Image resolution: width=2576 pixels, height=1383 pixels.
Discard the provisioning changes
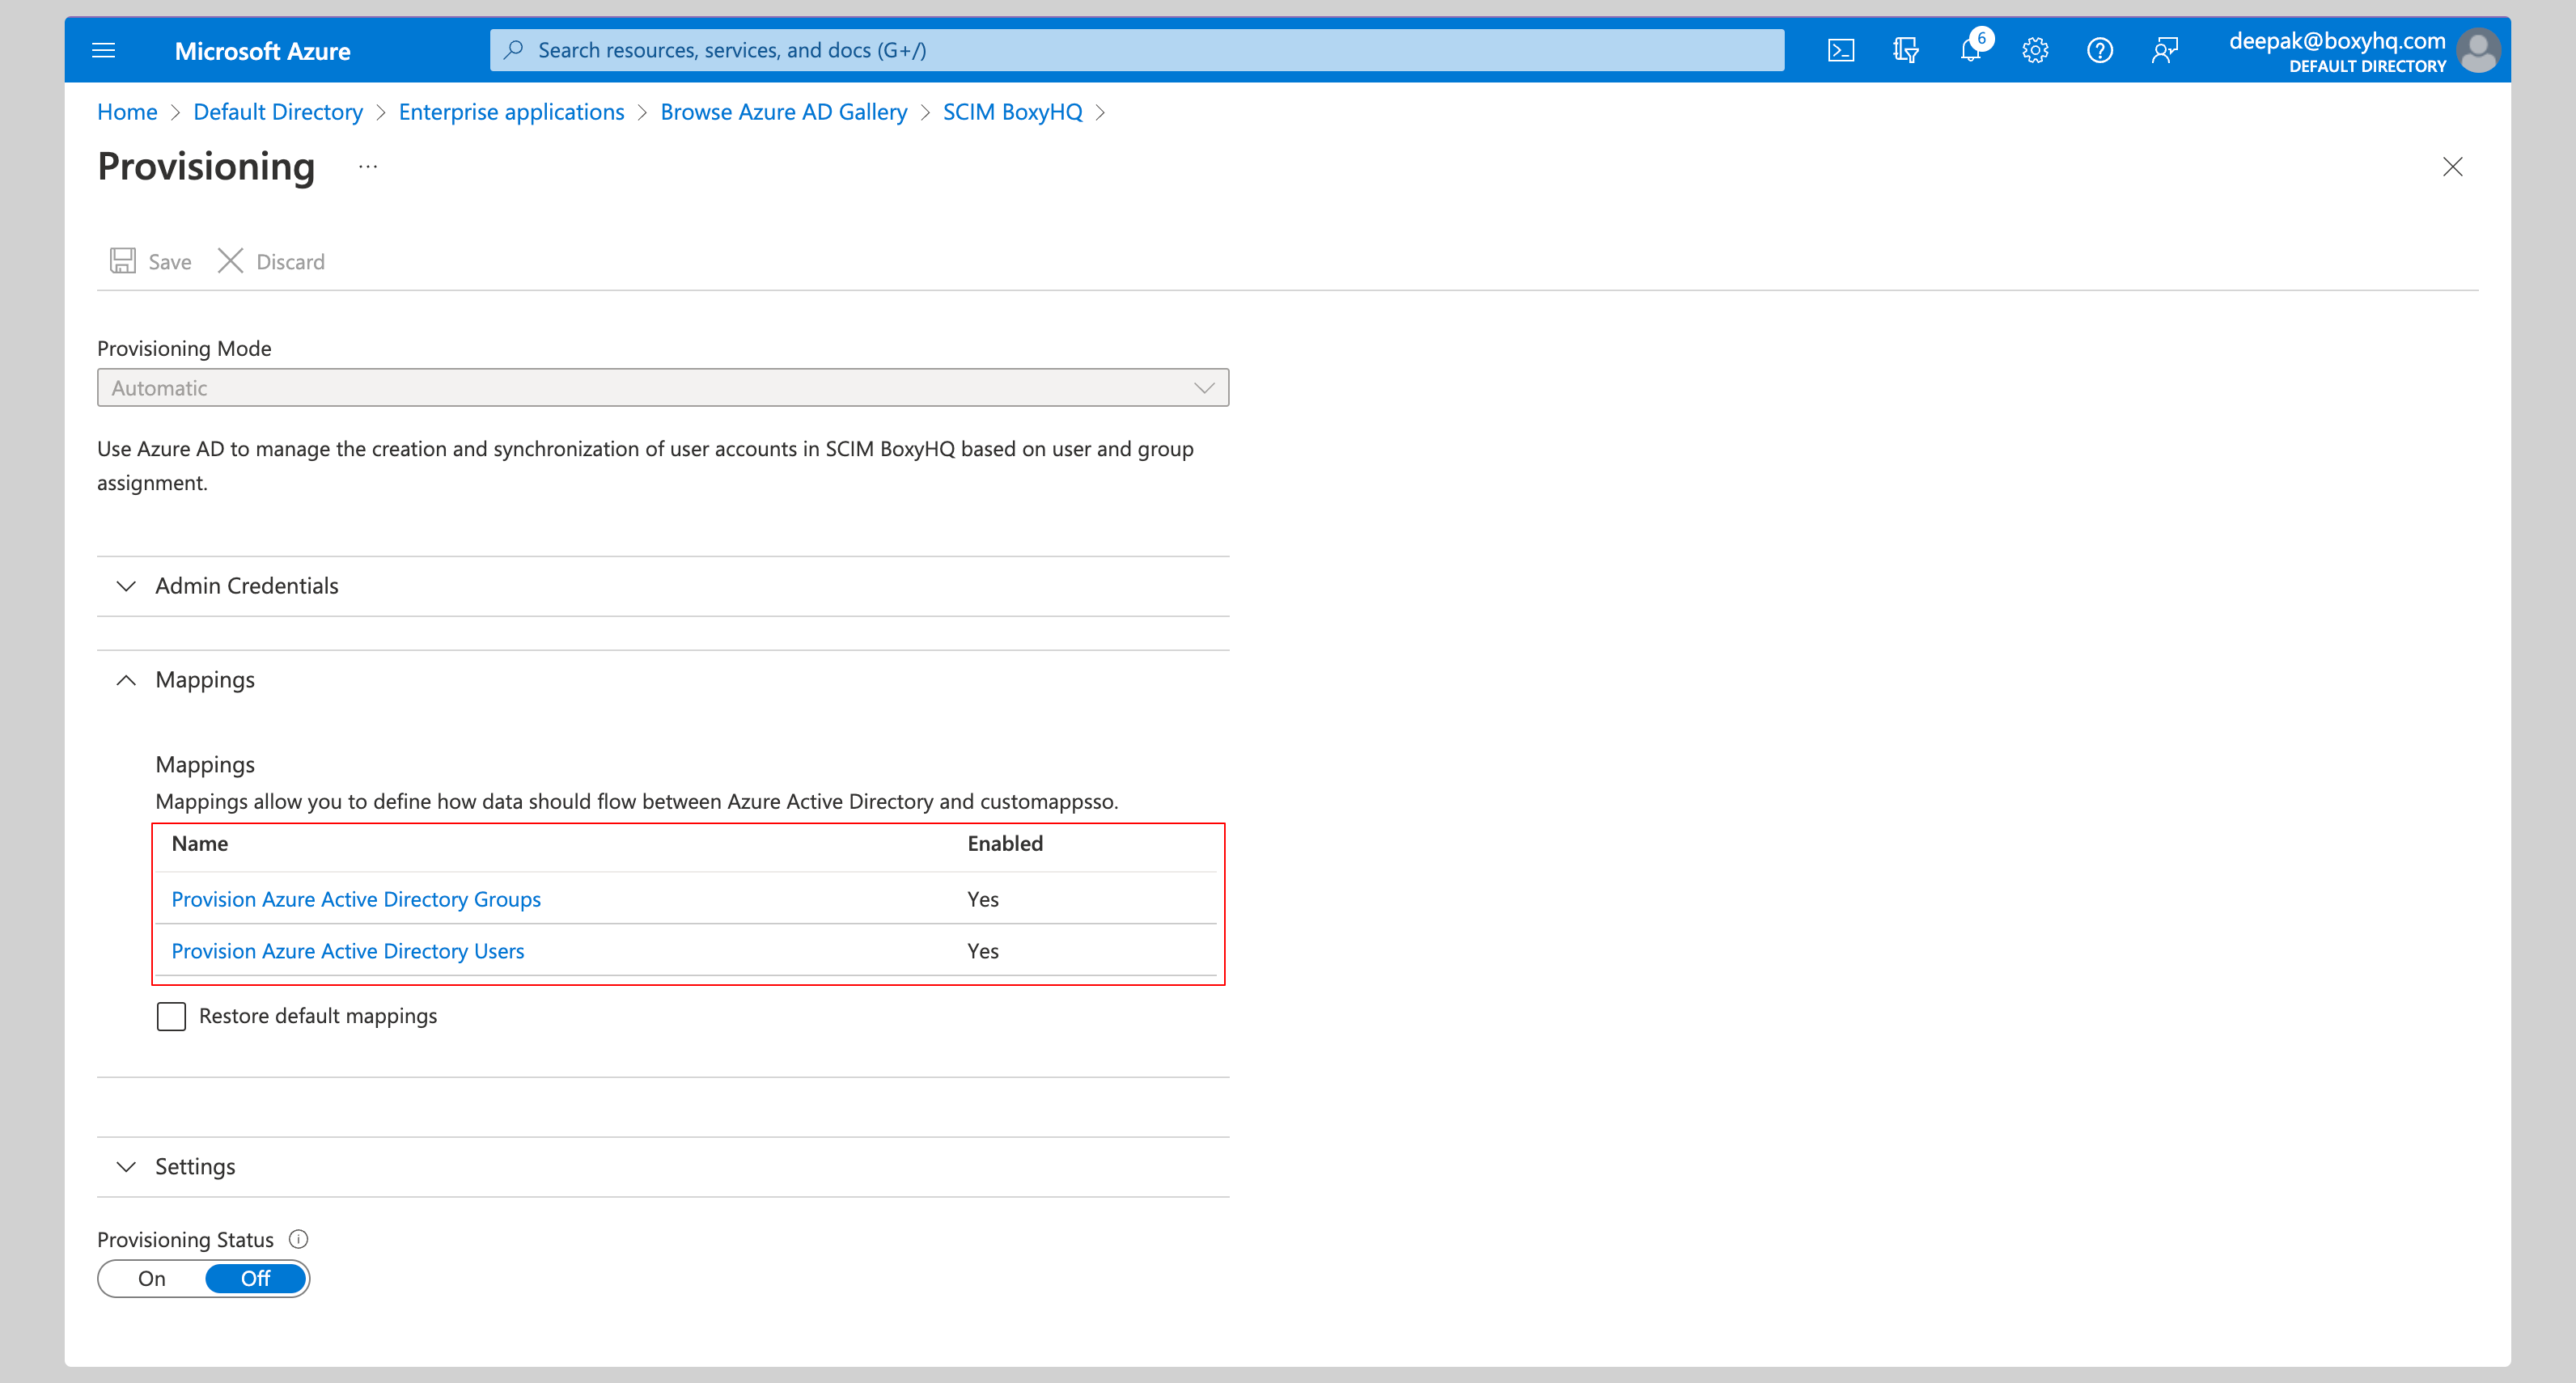coord(270,261)
